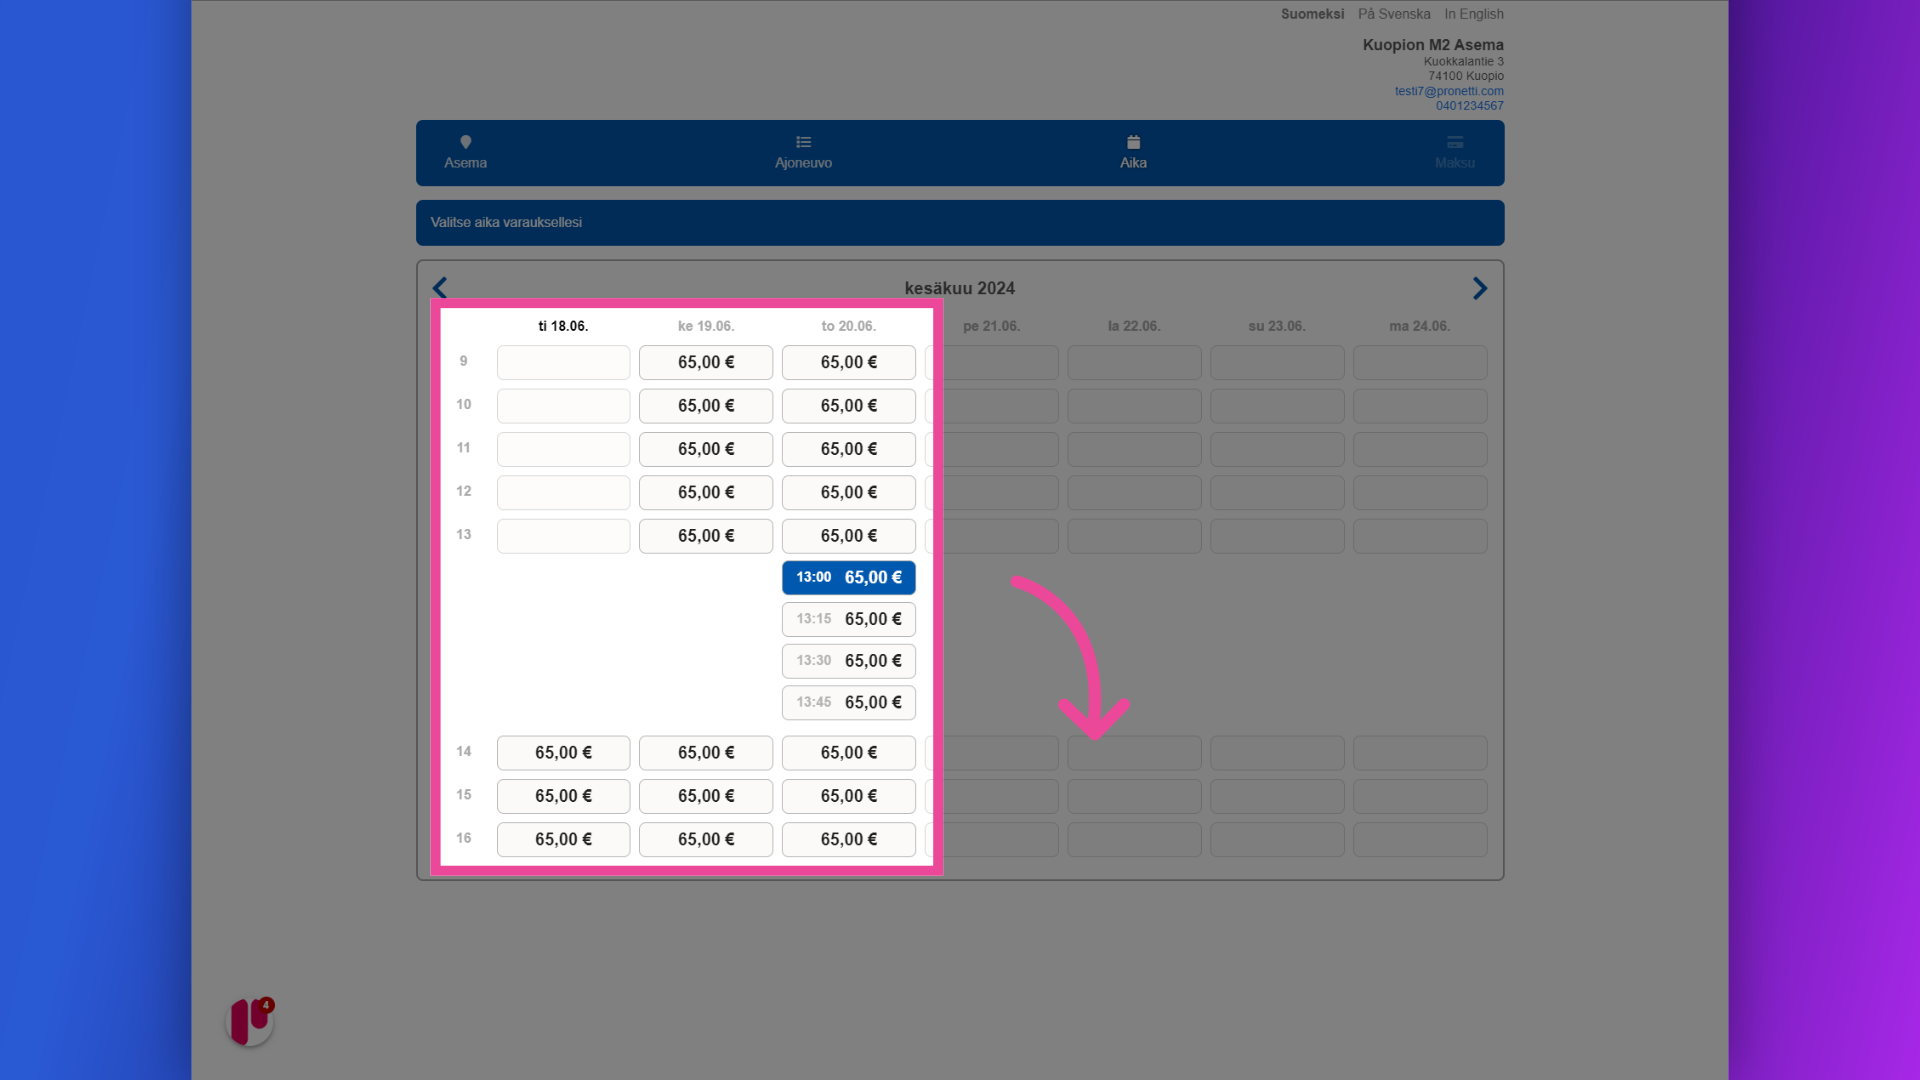Viewport: 1920px width, 1080px height.
Task: Choose the 9 o'clock slot on to 20.06.
Action: (x=849, y=363)
